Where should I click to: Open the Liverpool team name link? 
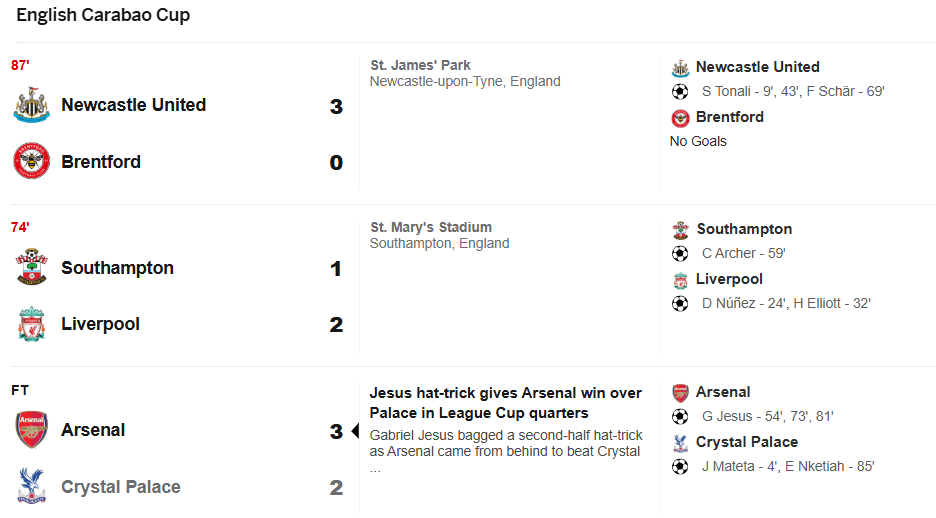100,324
